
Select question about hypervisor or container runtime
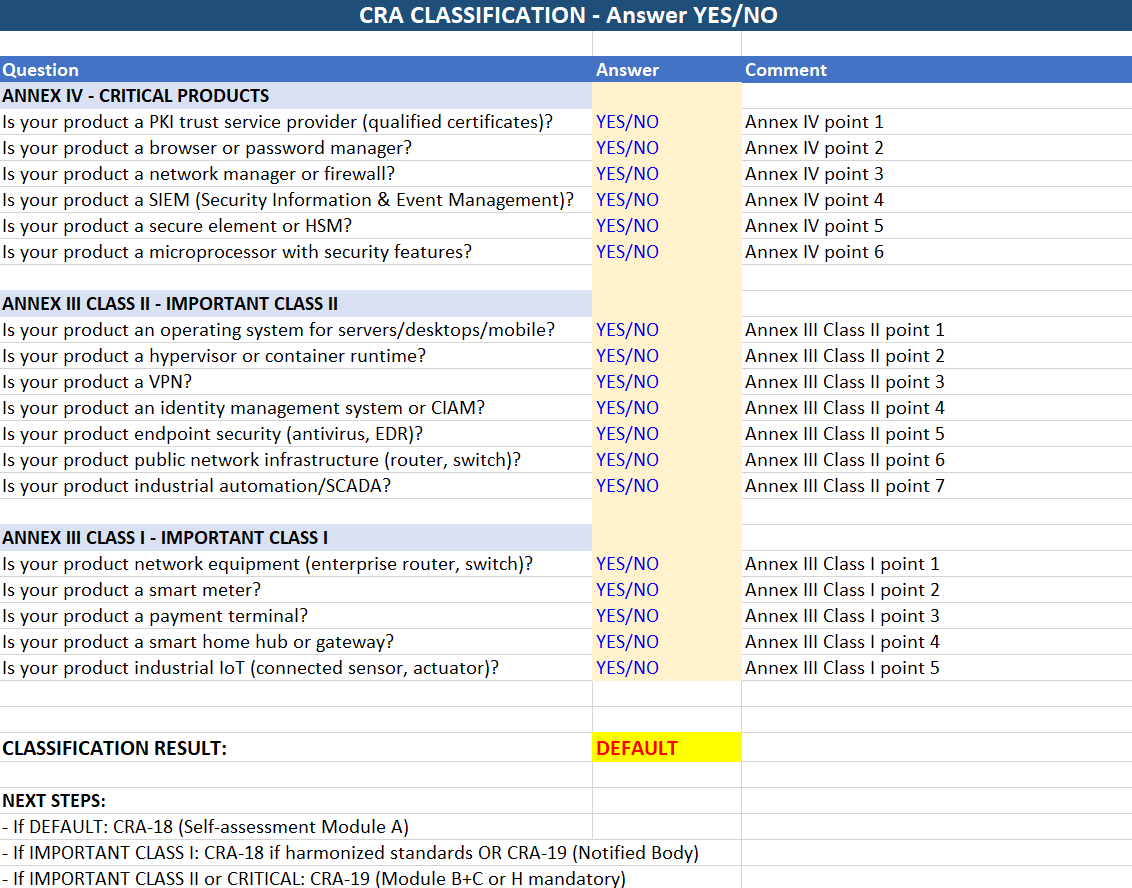point(214,356)
